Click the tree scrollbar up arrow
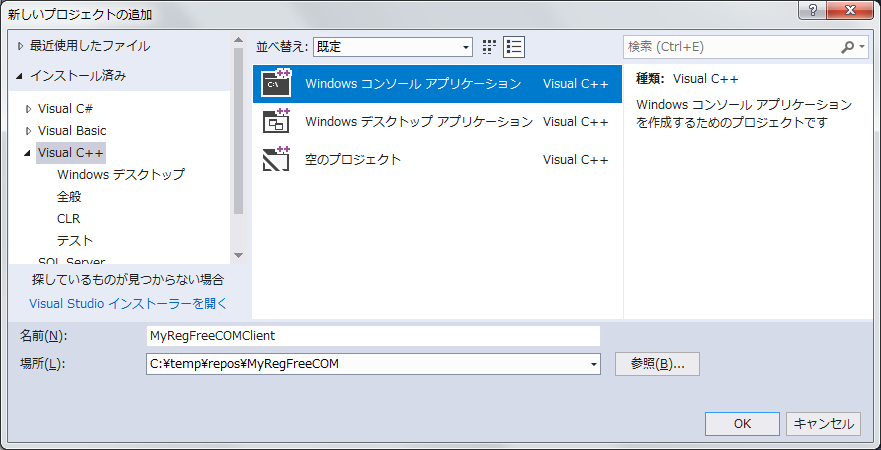 click(238, 40)
